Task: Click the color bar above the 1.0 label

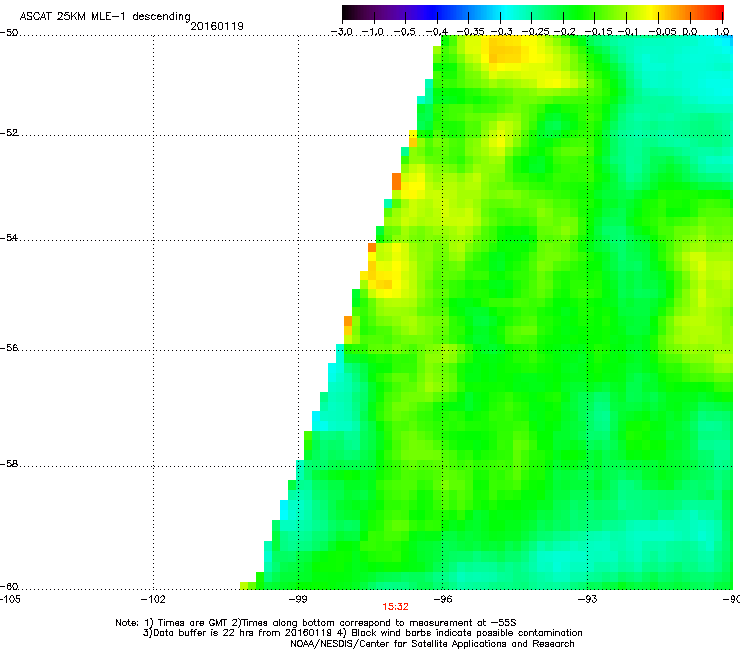Action: [x=722, y=12]
